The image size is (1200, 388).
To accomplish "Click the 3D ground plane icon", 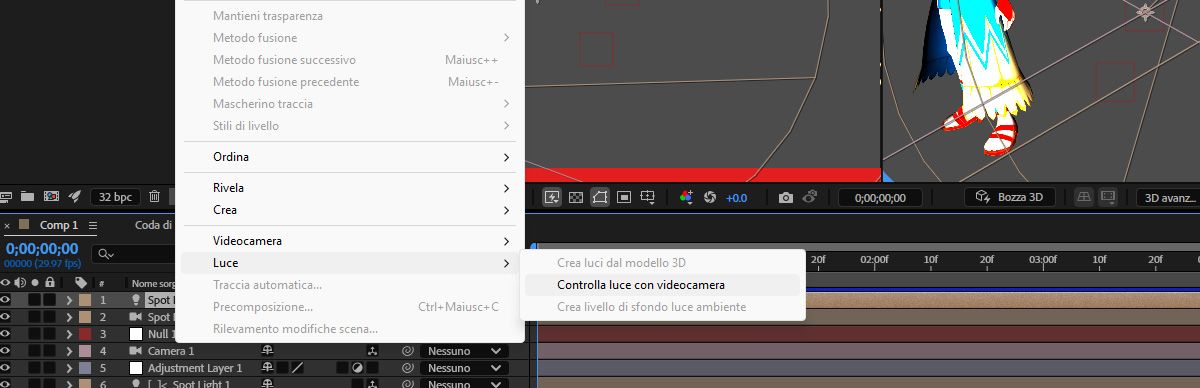I will pyautogui.click(x=1083, y=197).
